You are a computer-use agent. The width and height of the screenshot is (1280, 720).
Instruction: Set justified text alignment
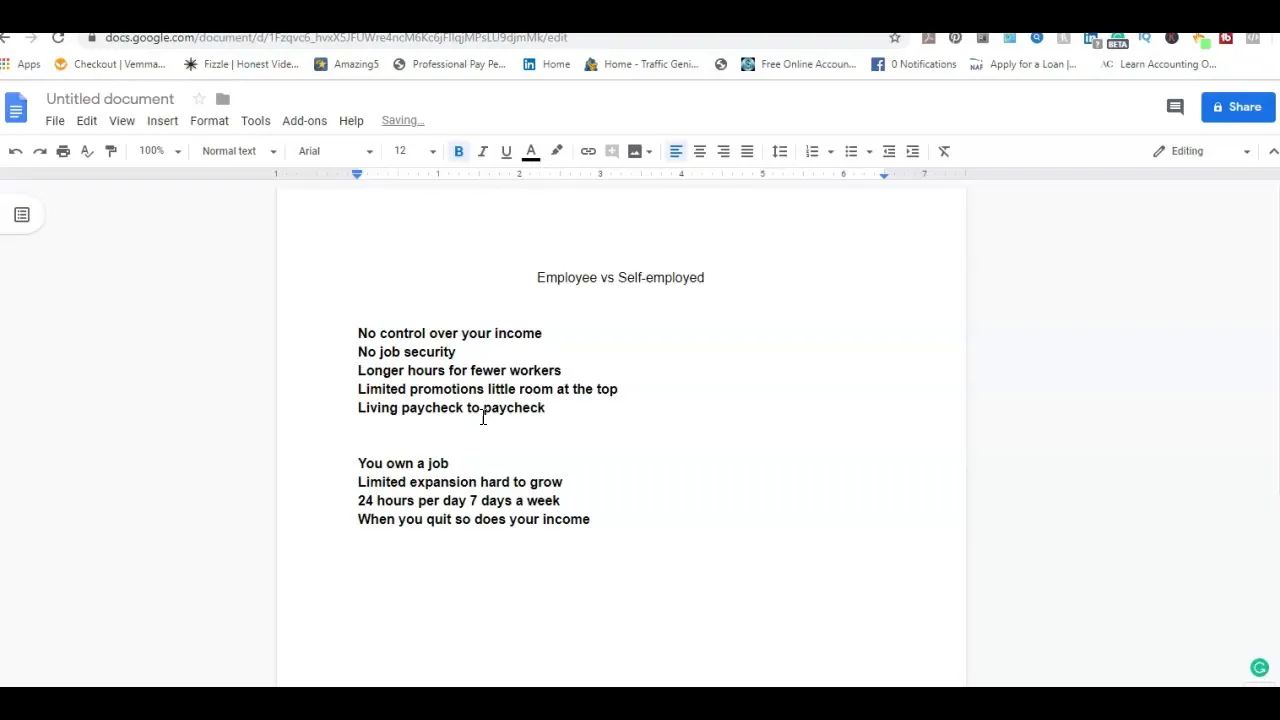747,151
